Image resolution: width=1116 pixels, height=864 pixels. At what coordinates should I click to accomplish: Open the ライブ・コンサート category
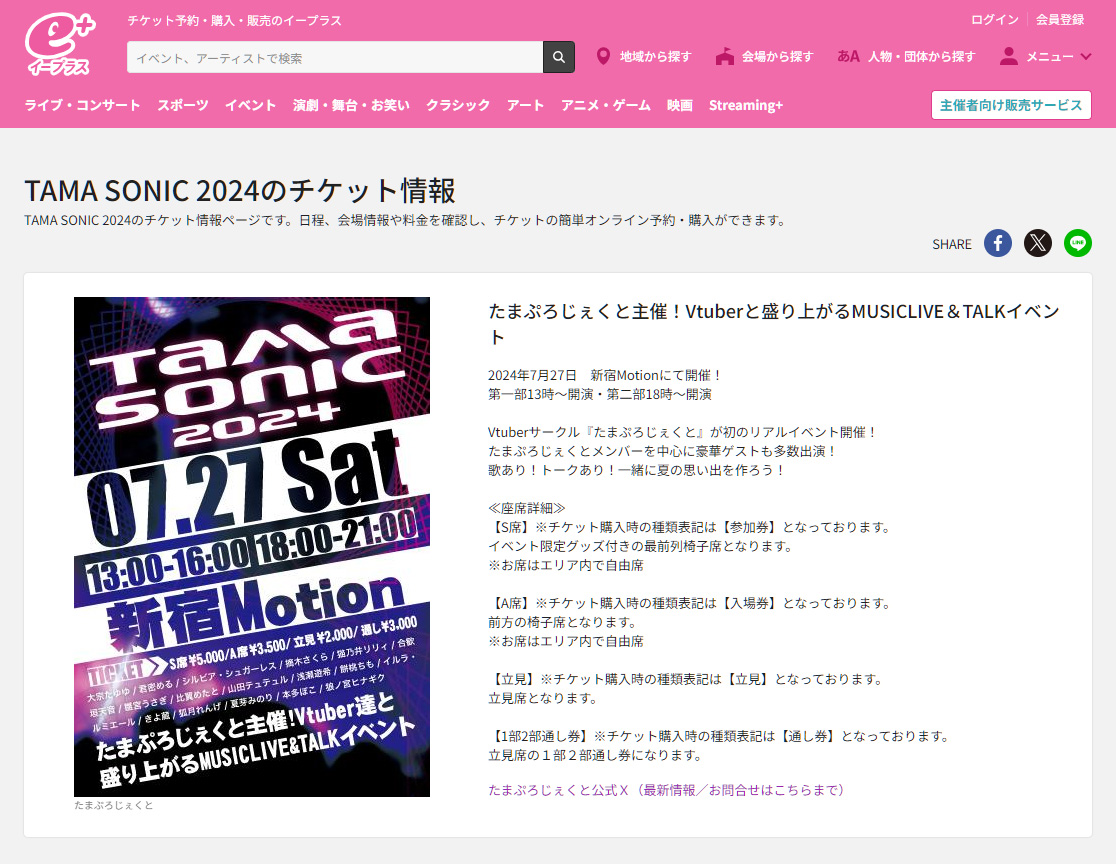tap(82, 105)
